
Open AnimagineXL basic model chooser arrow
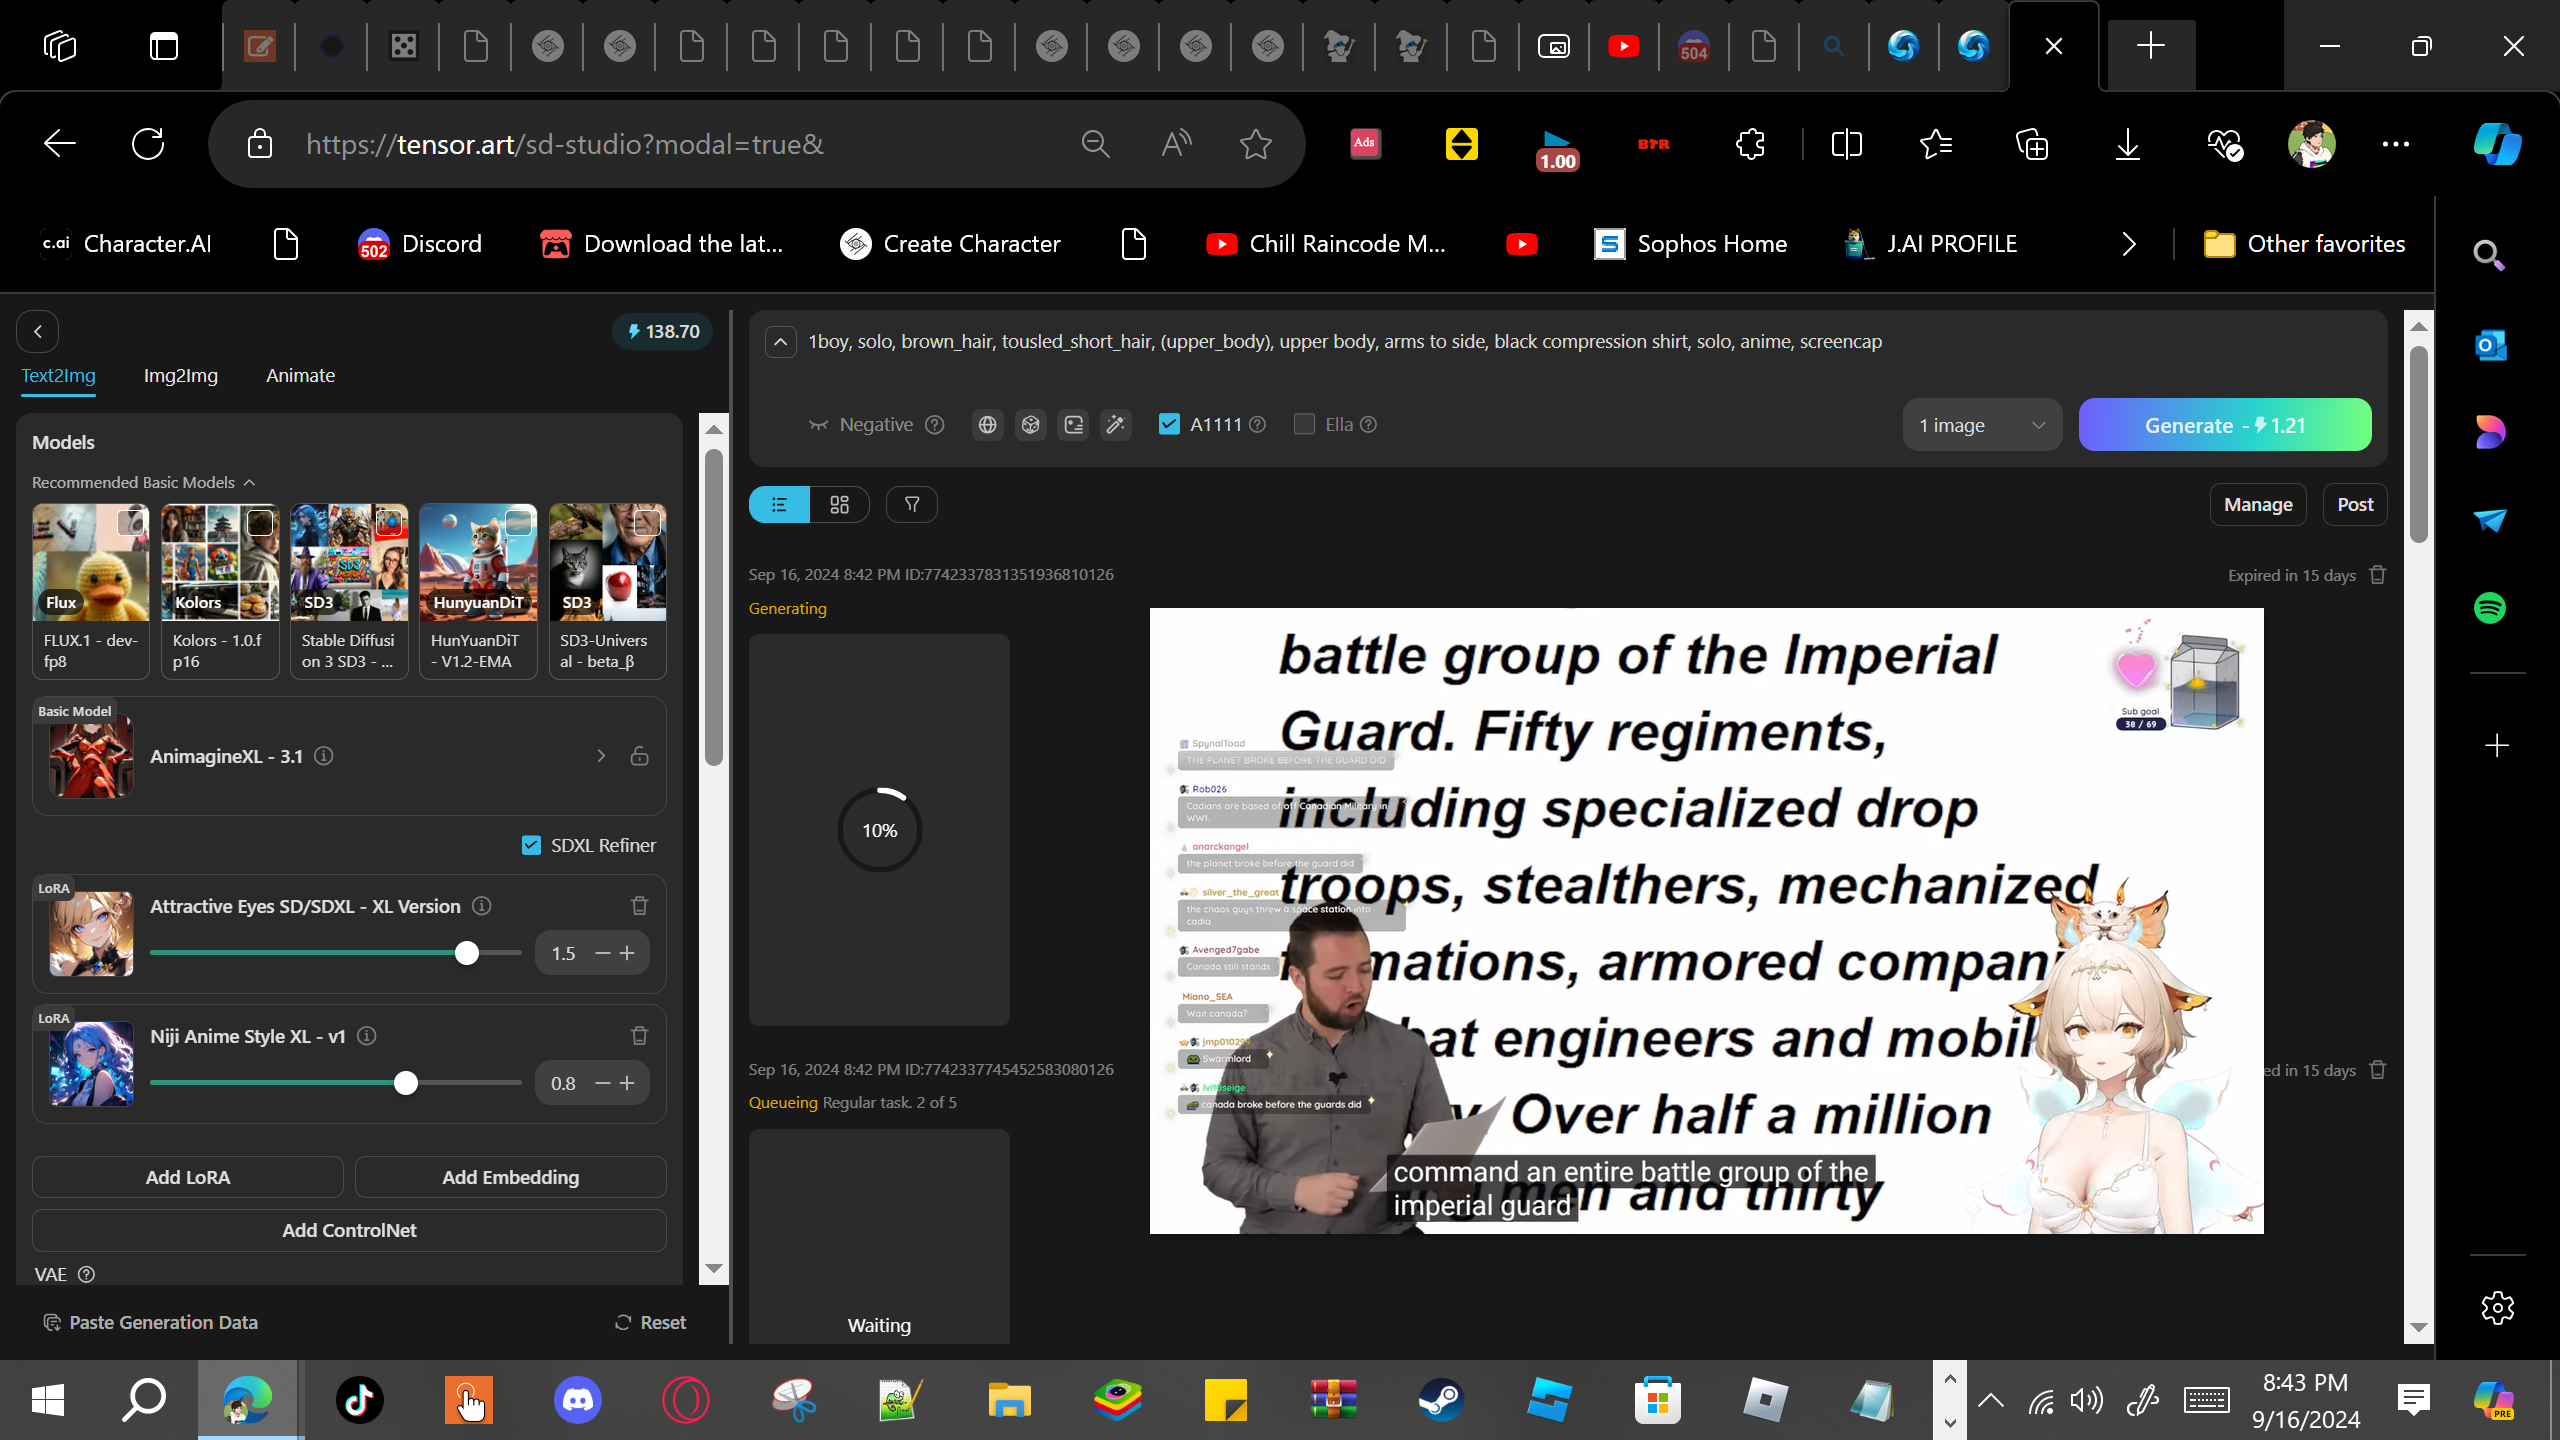click(x=601, y=756)
